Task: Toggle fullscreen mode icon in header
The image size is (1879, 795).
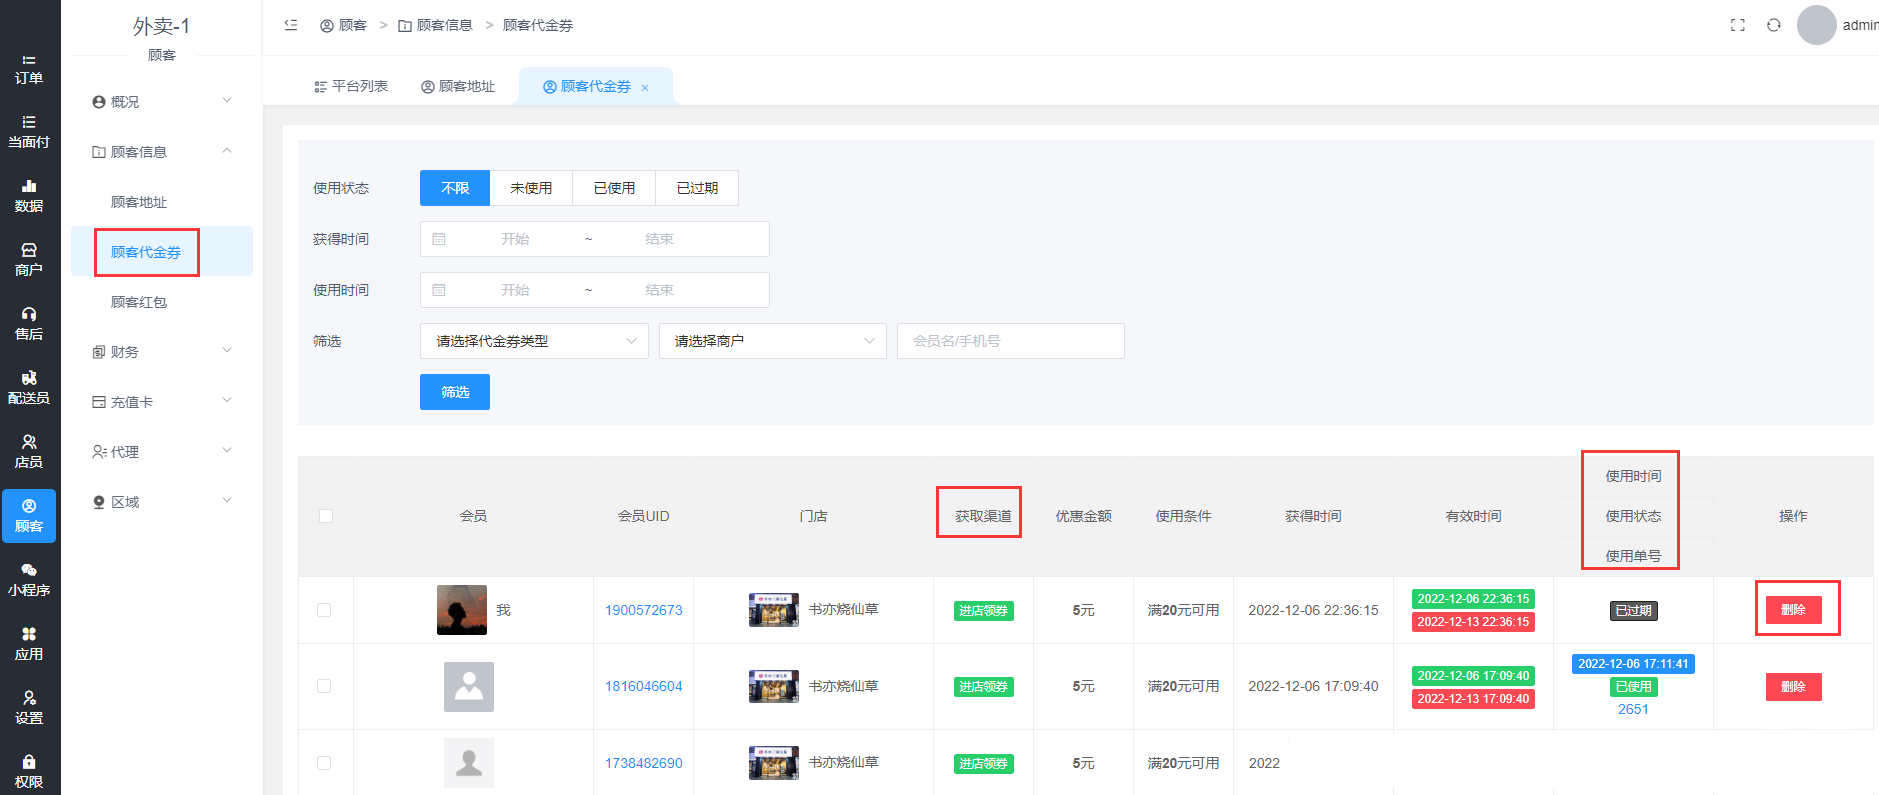Action: point(1738,25)
